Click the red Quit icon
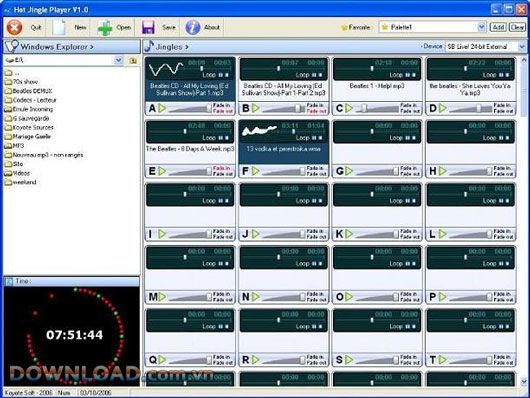 15,27
